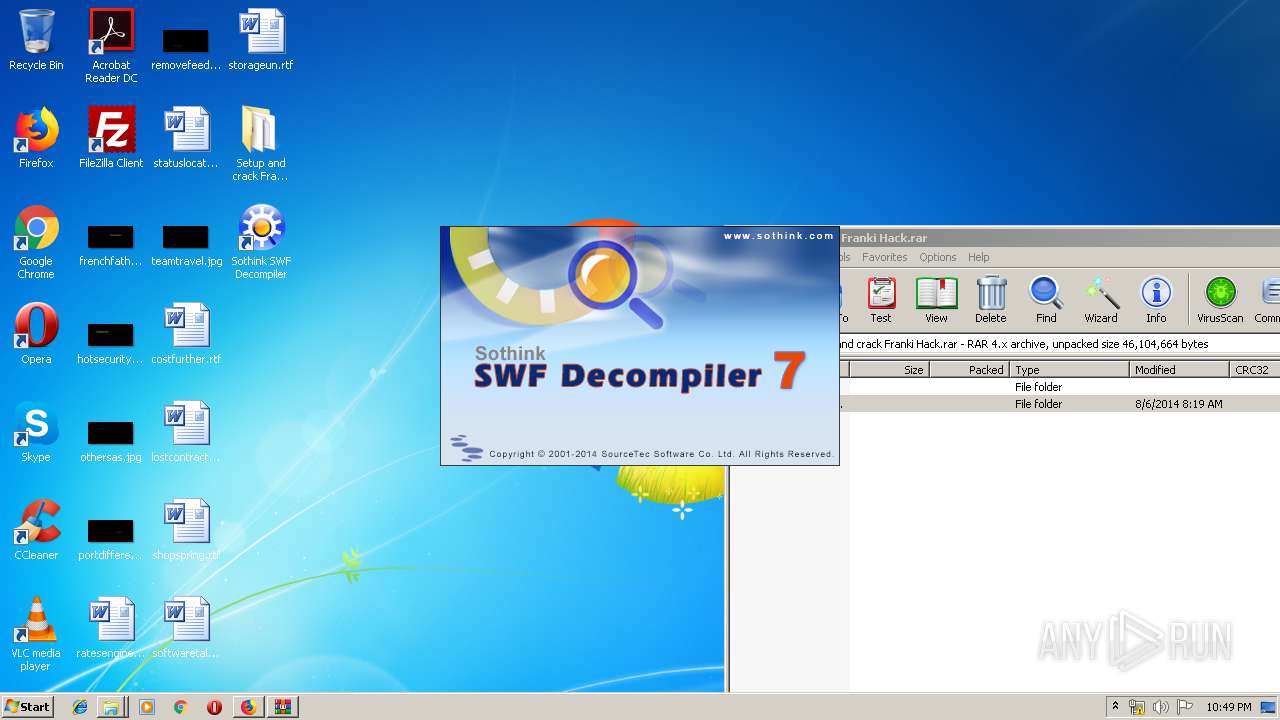
Task: Select the portdiffere... desktop file
Action: point(111,539)
